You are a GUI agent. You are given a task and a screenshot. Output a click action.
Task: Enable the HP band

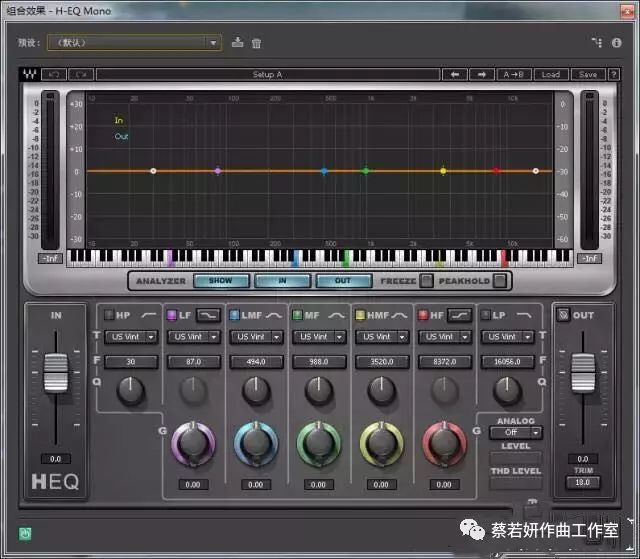(109, 315)
